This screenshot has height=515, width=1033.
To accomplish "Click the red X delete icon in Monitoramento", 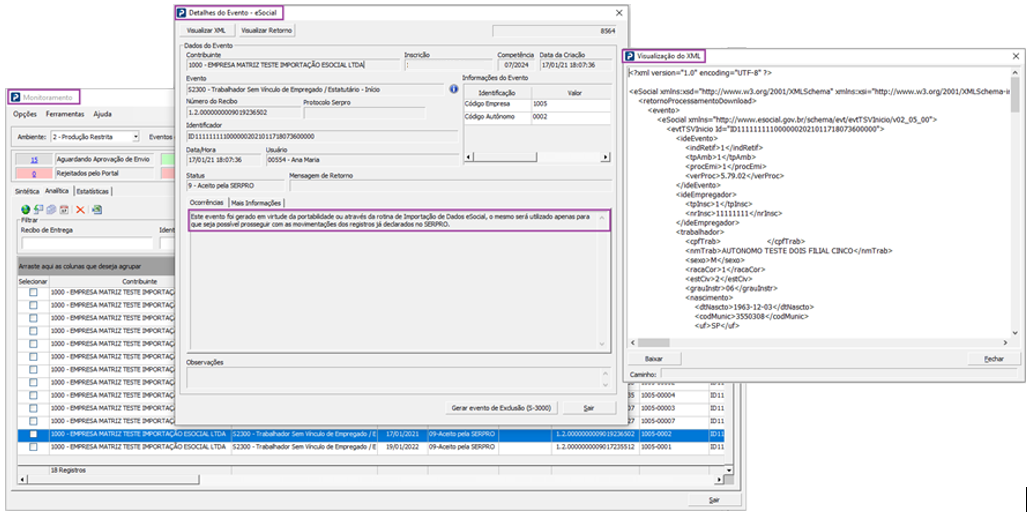I will coord(80,209).
